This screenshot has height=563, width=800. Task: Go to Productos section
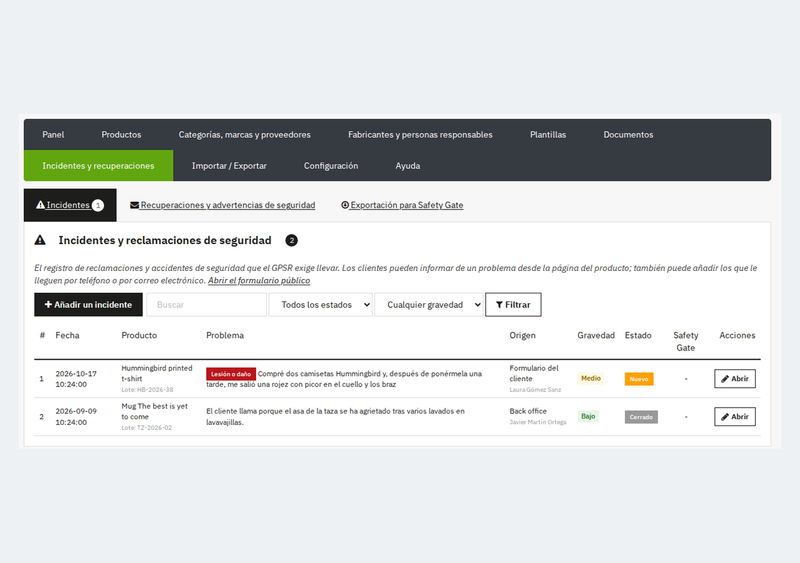pyautogui.click(x=121, y=135)
